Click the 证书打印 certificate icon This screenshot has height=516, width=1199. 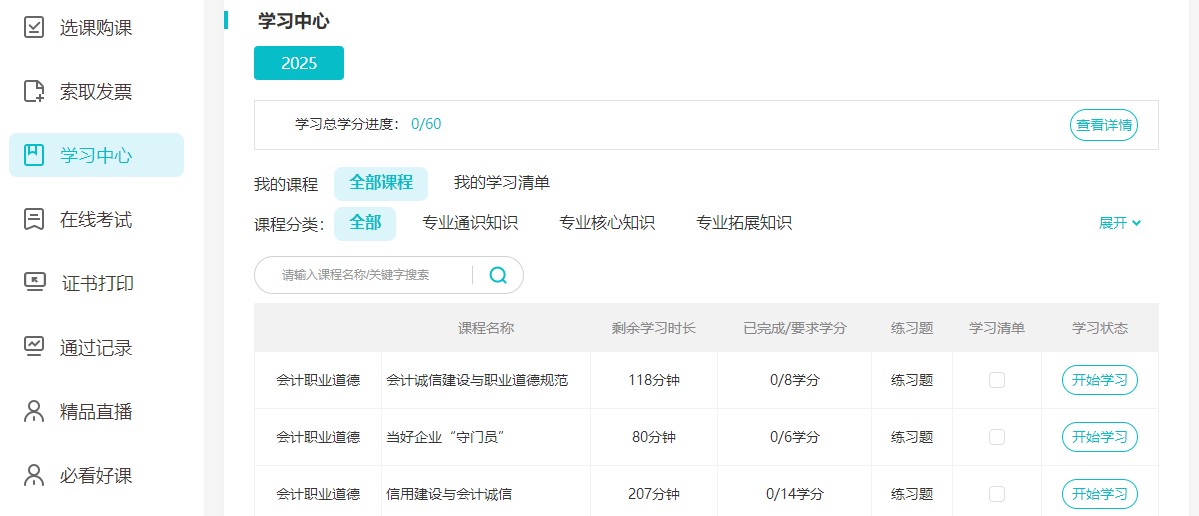[x=34, y=283]
